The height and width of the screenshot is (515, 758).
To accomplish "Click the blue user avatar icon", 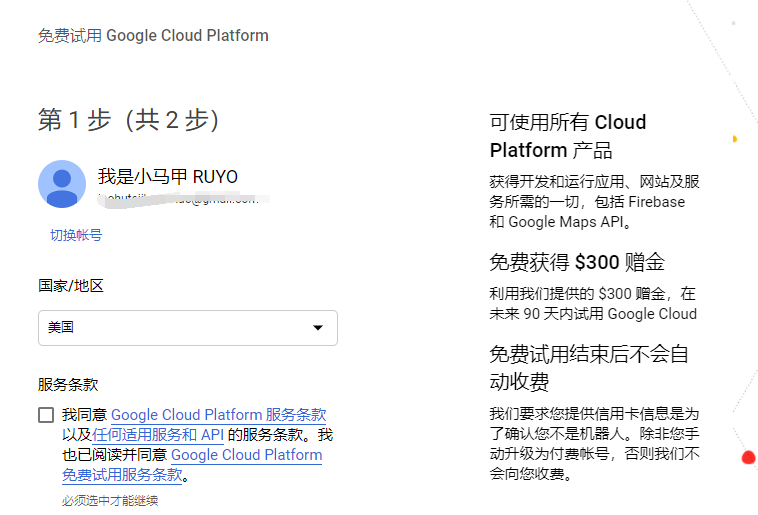I will coord(62,184).
